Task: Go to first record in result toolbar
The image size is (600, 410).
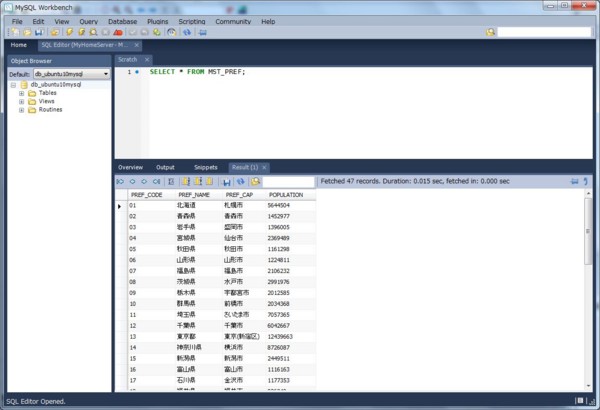Action: 120,181
